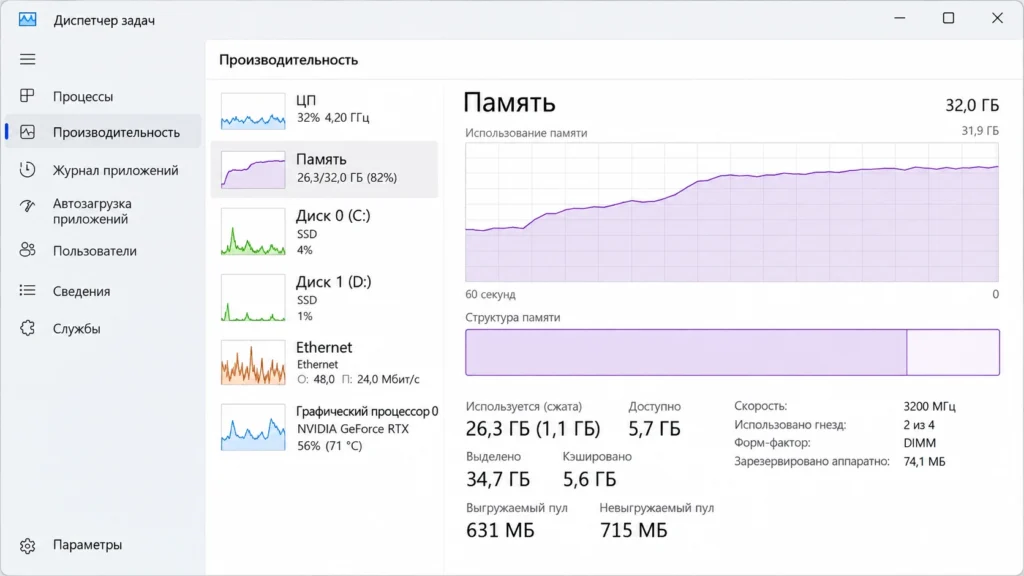
Task: Open Автозагрузка приложений section
Action: coord(103,211)
